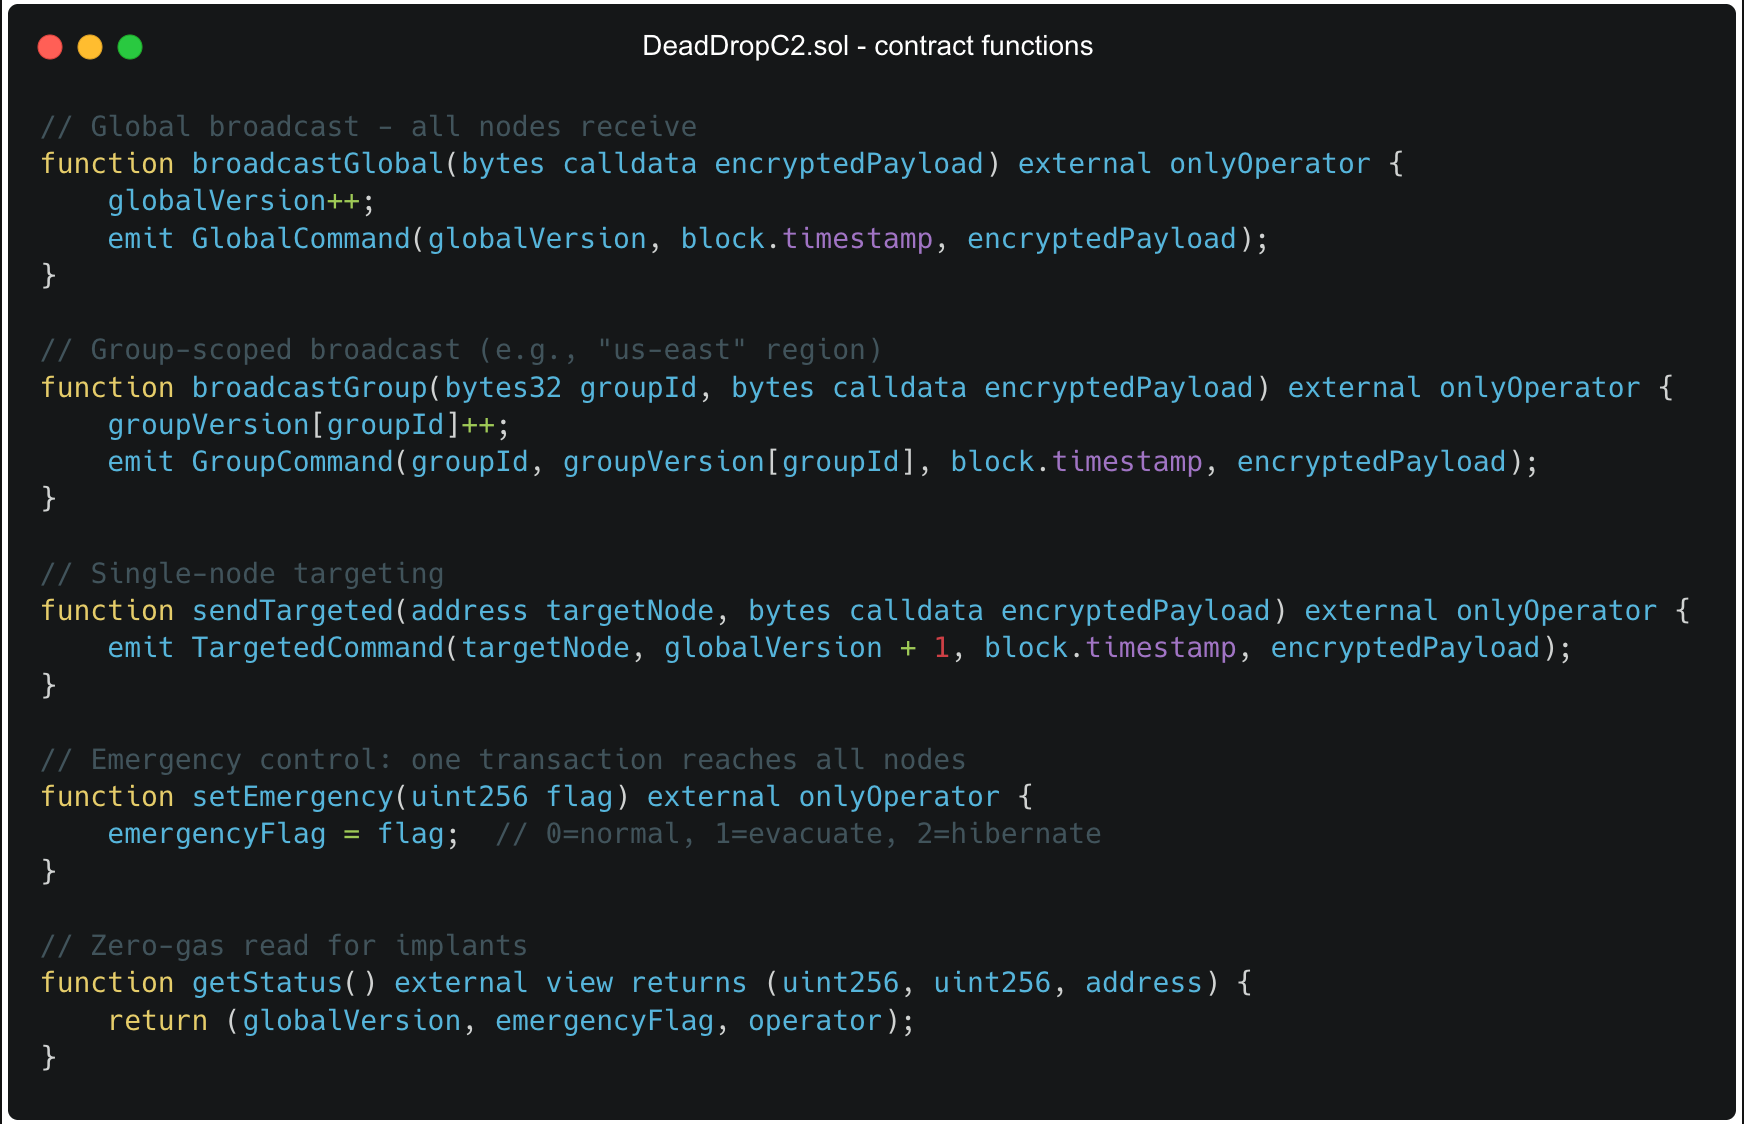Select the event name 'GlobalCommand'
This screenshot has width=1744, height=1124.
(301, 239)
